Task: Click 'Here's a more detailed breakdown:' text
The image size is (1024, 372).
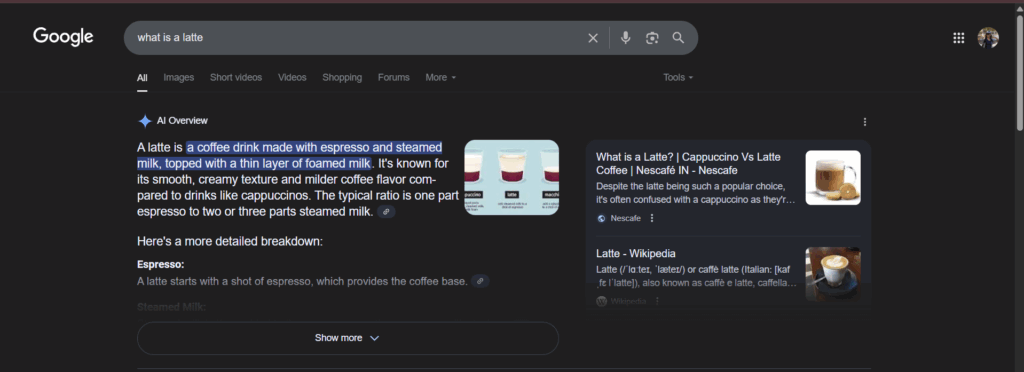Action: coord(230,242)
